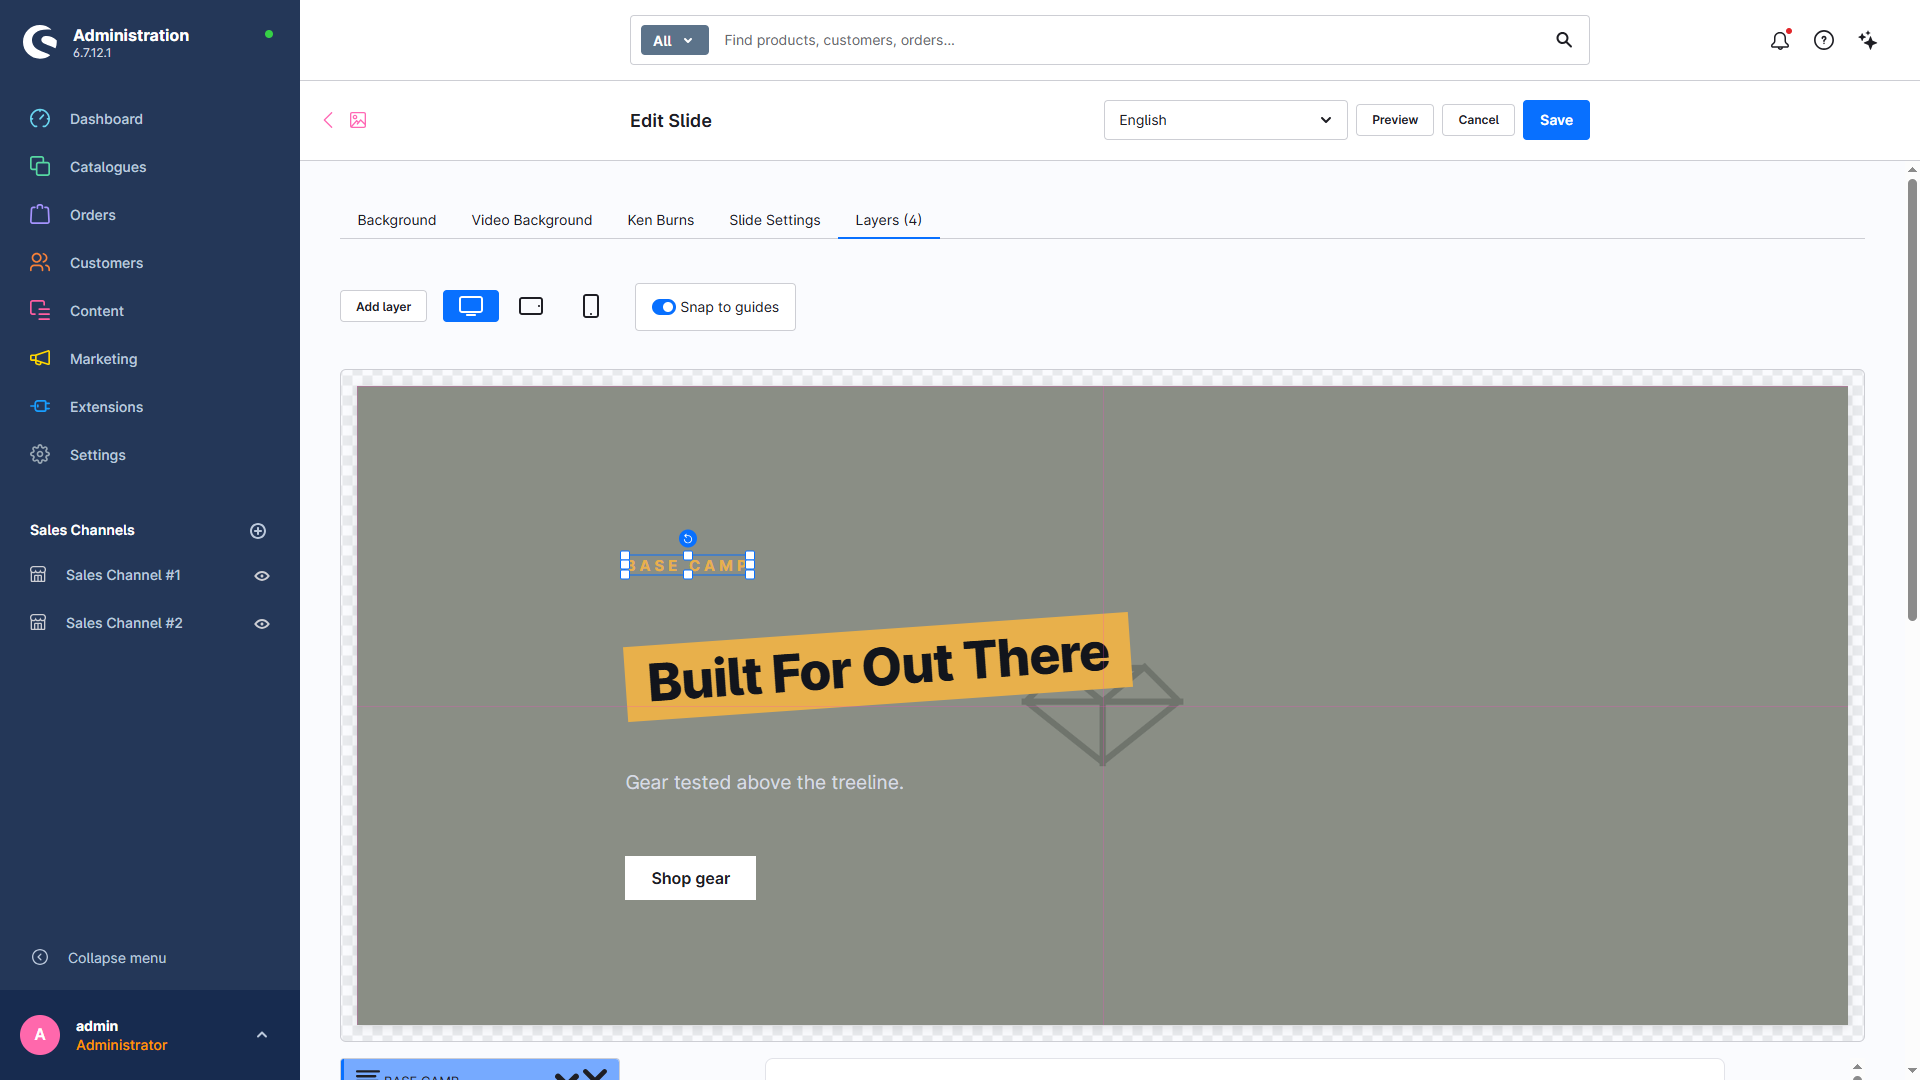Select the Layers (4) tab
This screenshot has height=1080, width=1920.
coord(889,220)
